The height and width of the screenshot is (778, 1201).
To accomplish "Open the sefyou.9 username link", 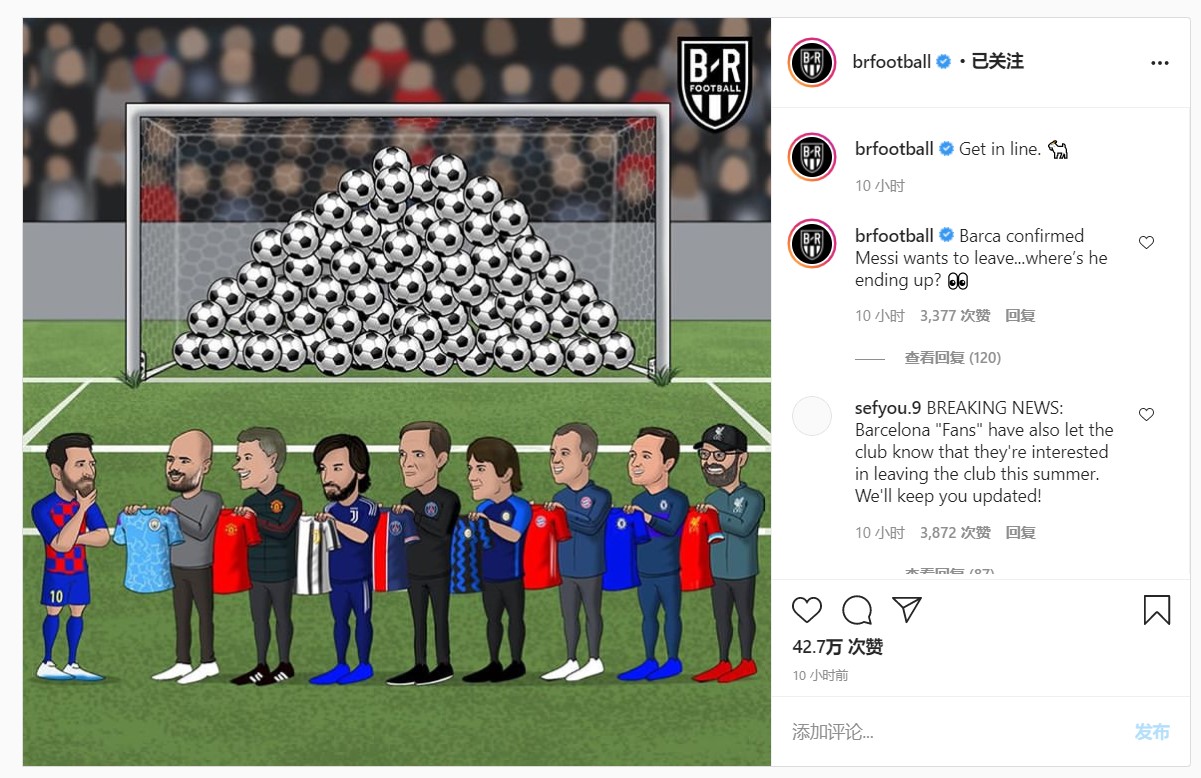I will pyautogui.click(x=888, y=408).
